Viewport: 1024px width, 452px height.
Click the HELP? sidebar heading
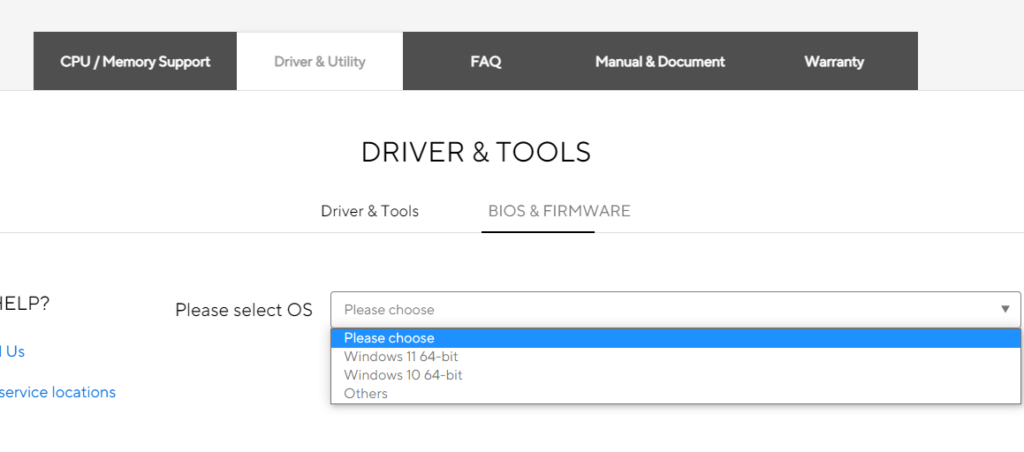(23, 304)
